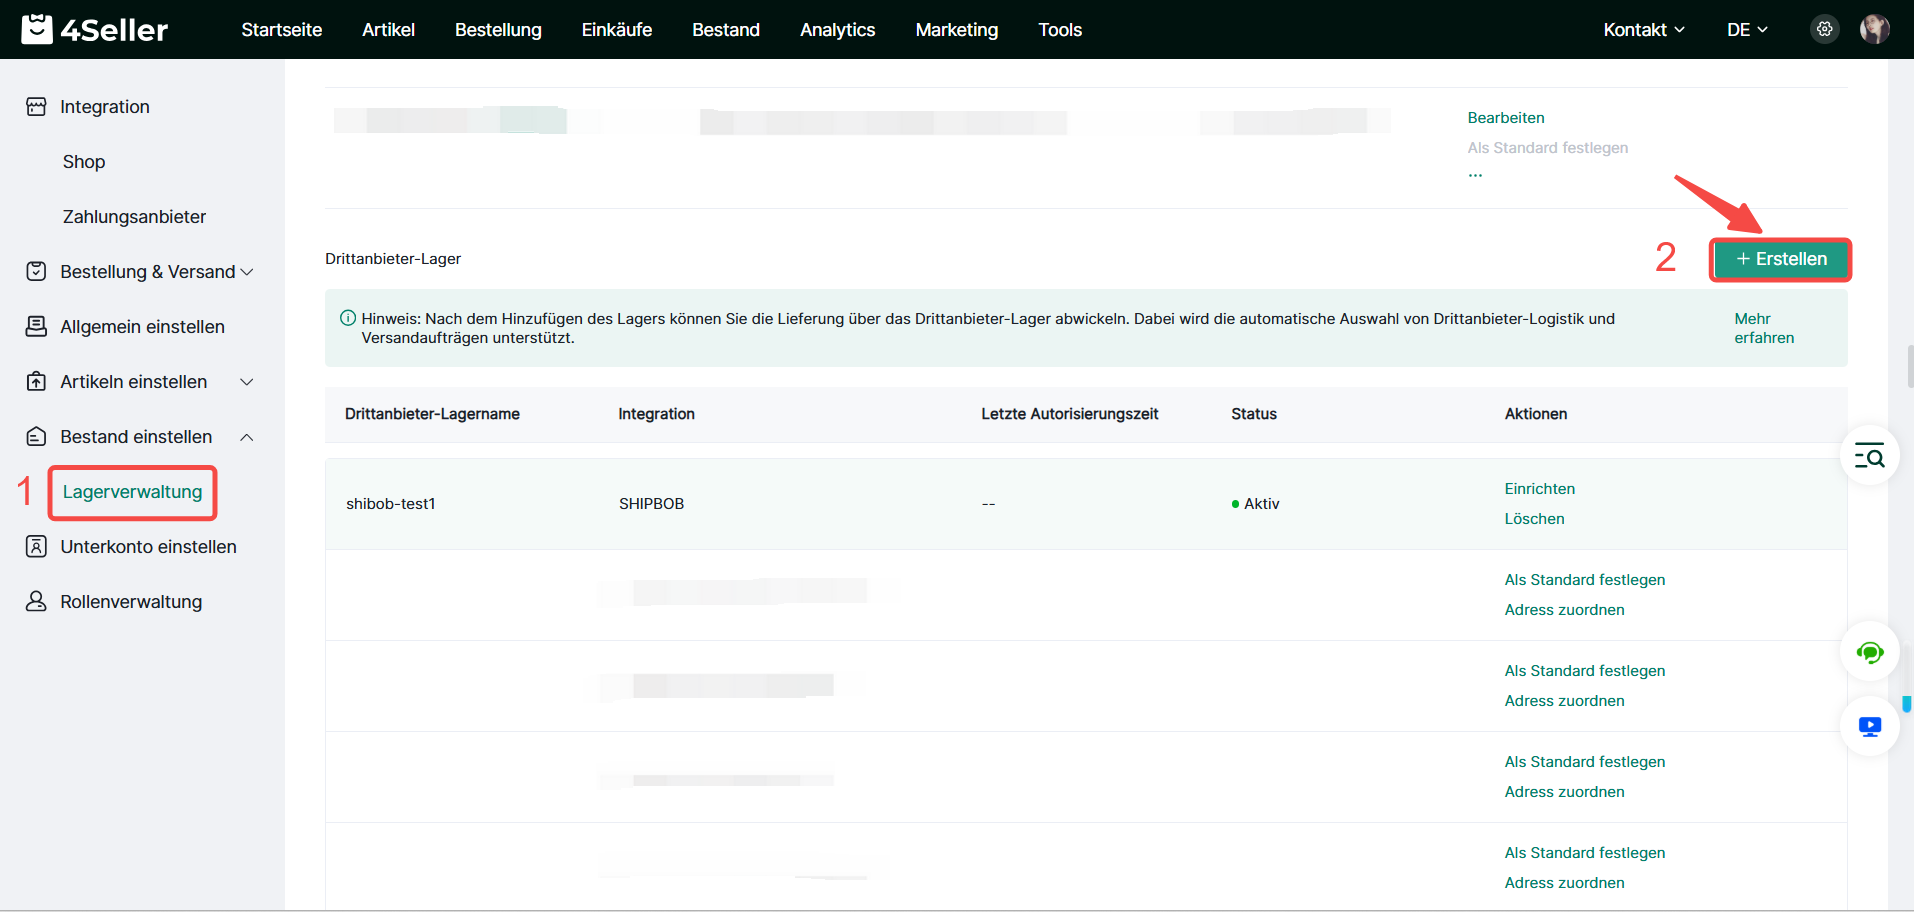
Task: Open the green chat support icon
Action: [1869, 653]
